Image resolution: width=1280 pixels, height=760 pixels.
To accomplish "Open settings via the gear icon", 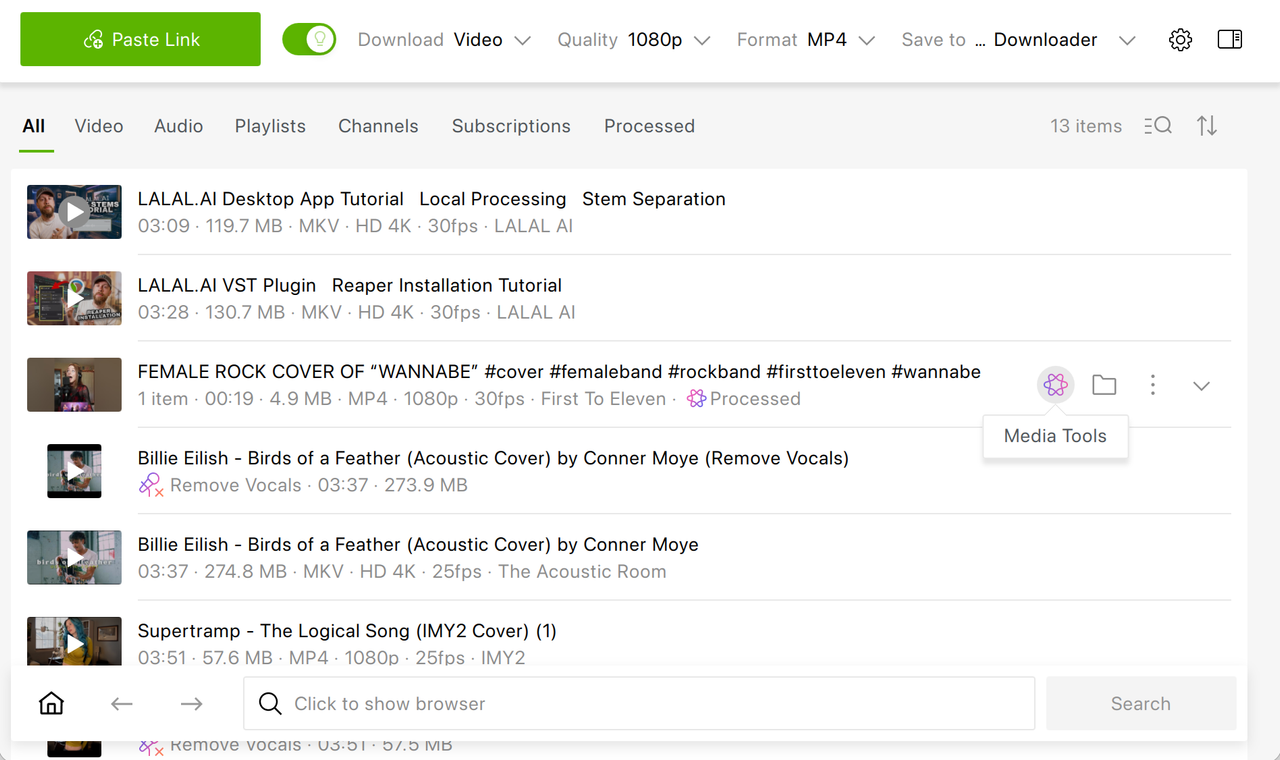I will pos(1180,40).
